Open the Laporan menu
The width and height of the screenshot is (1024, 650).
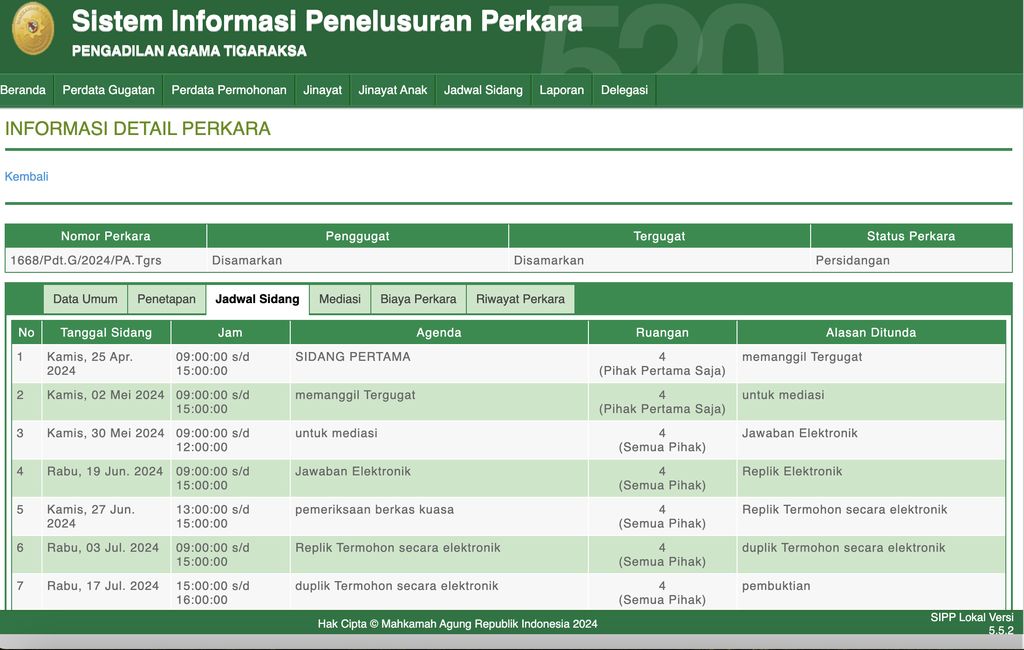click(562, 90)
